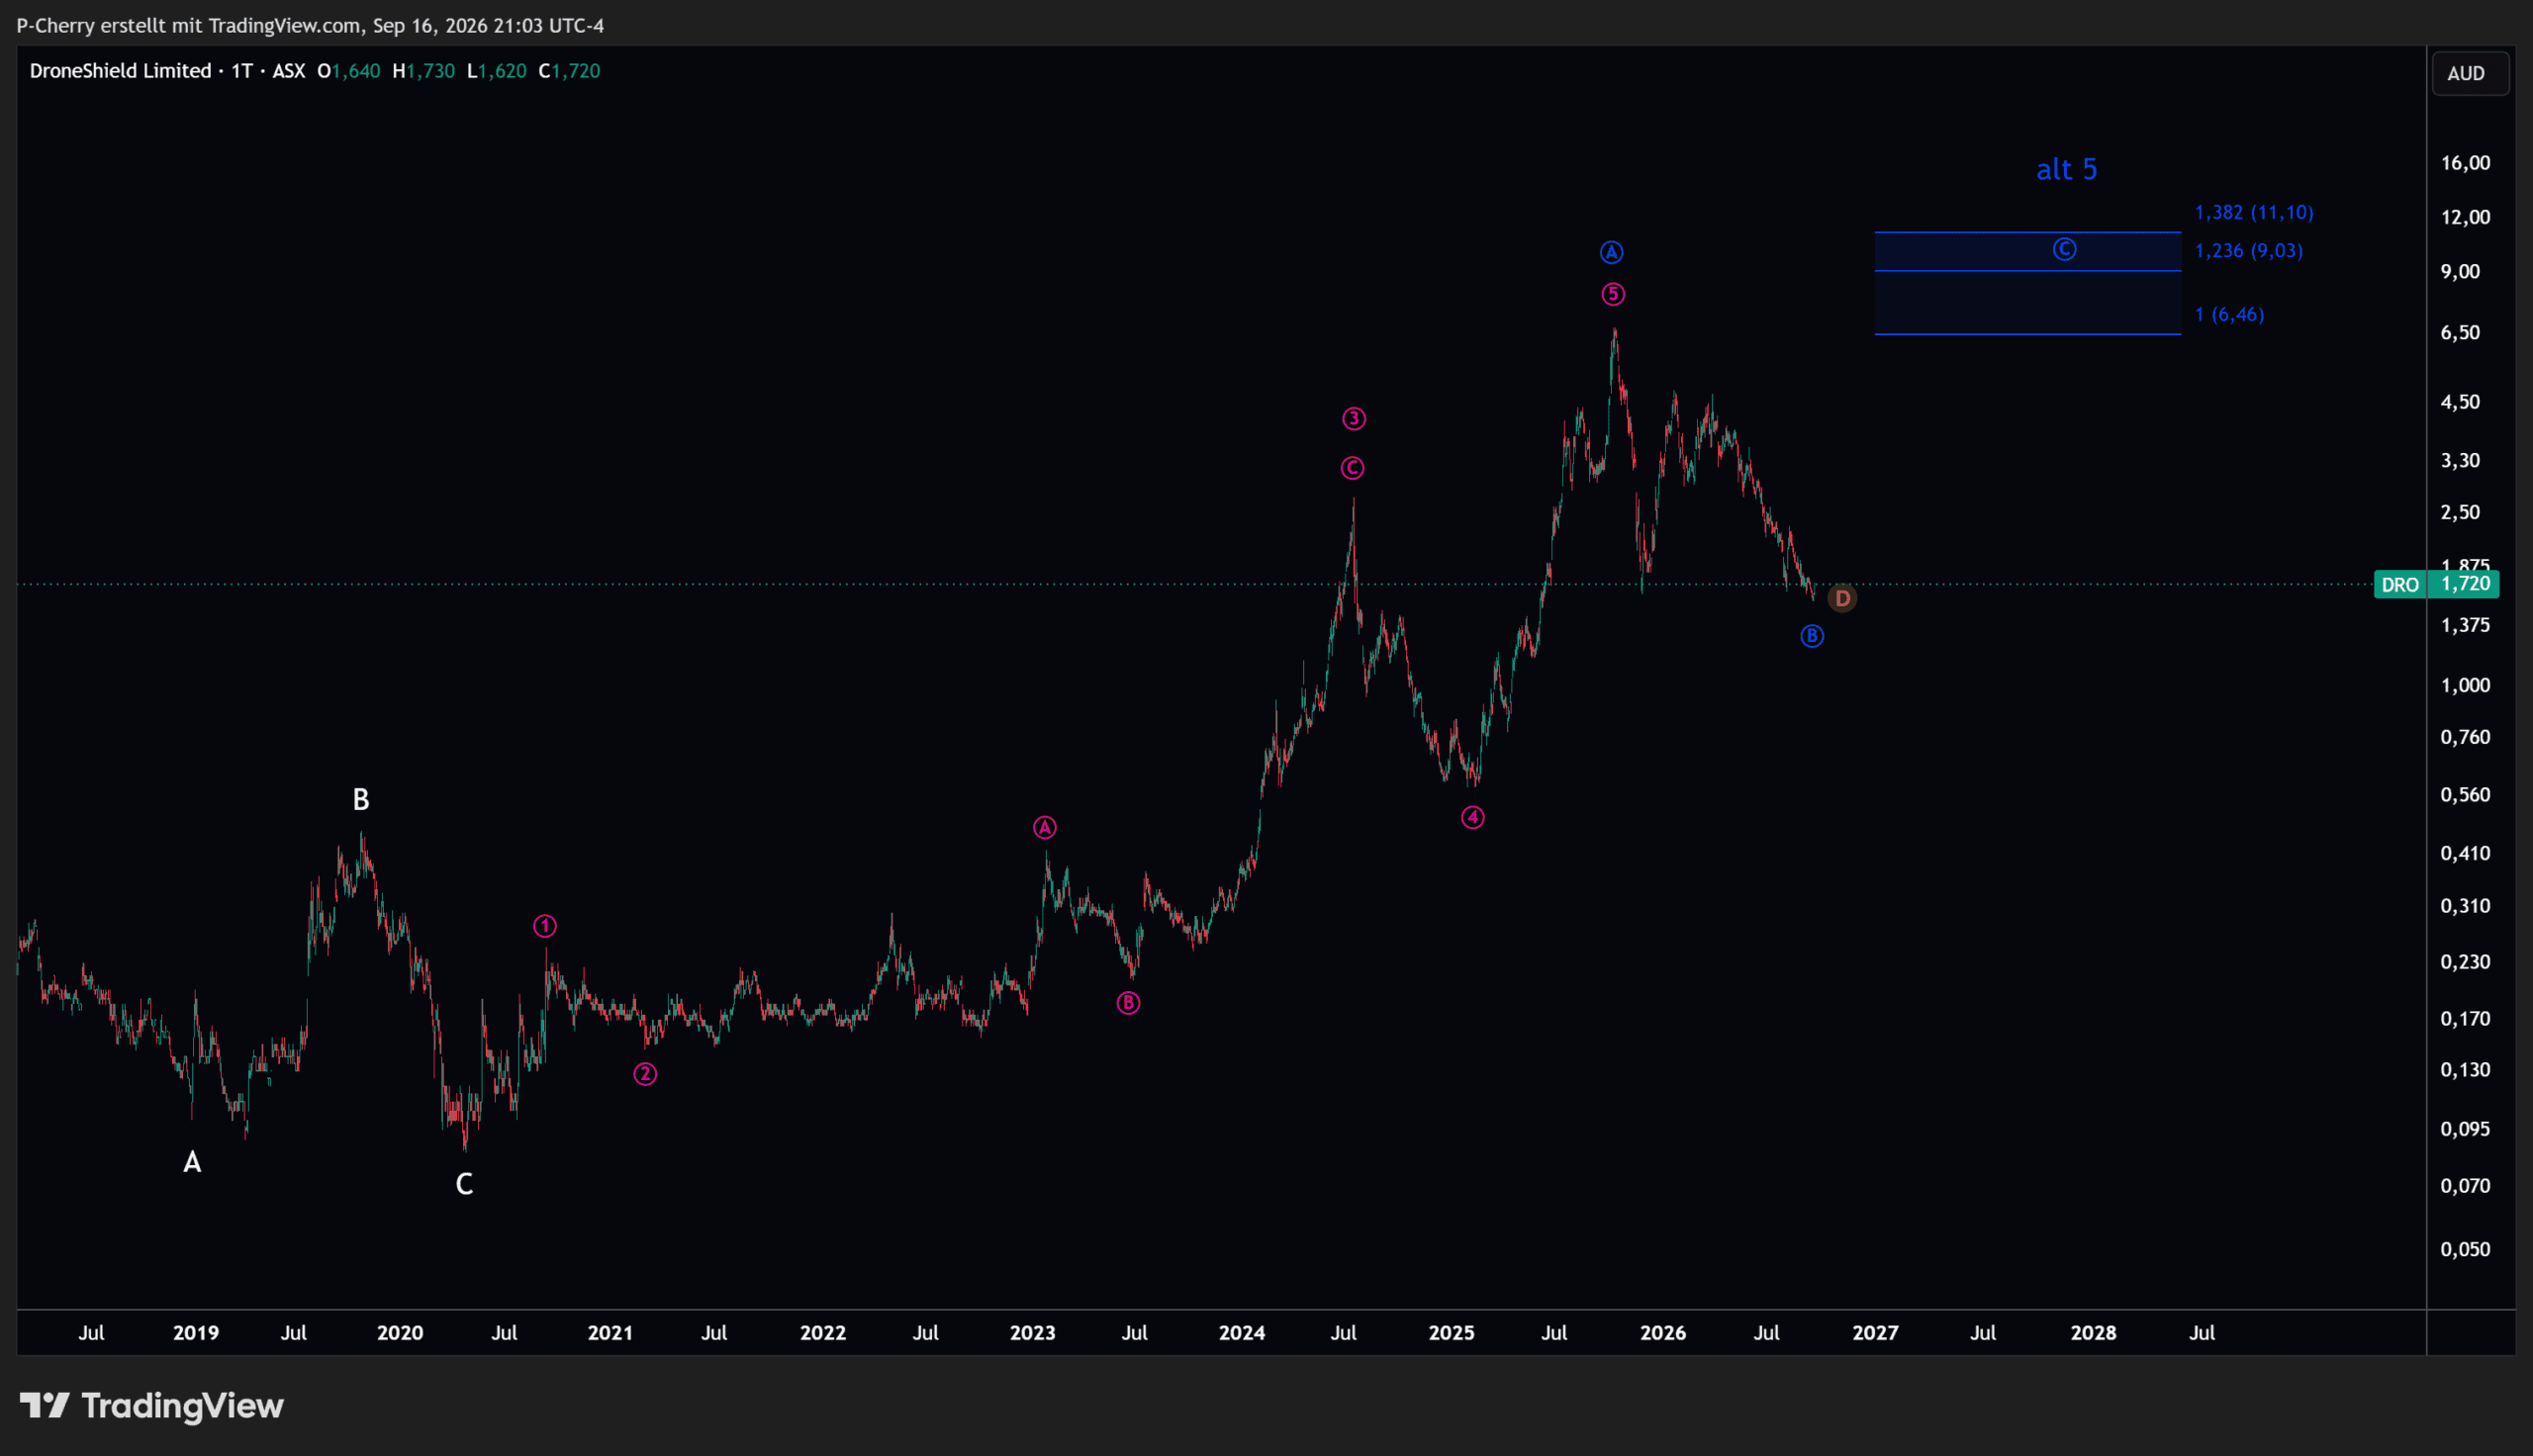Click the DRO 1,720 price tag

coord(2436,584)
